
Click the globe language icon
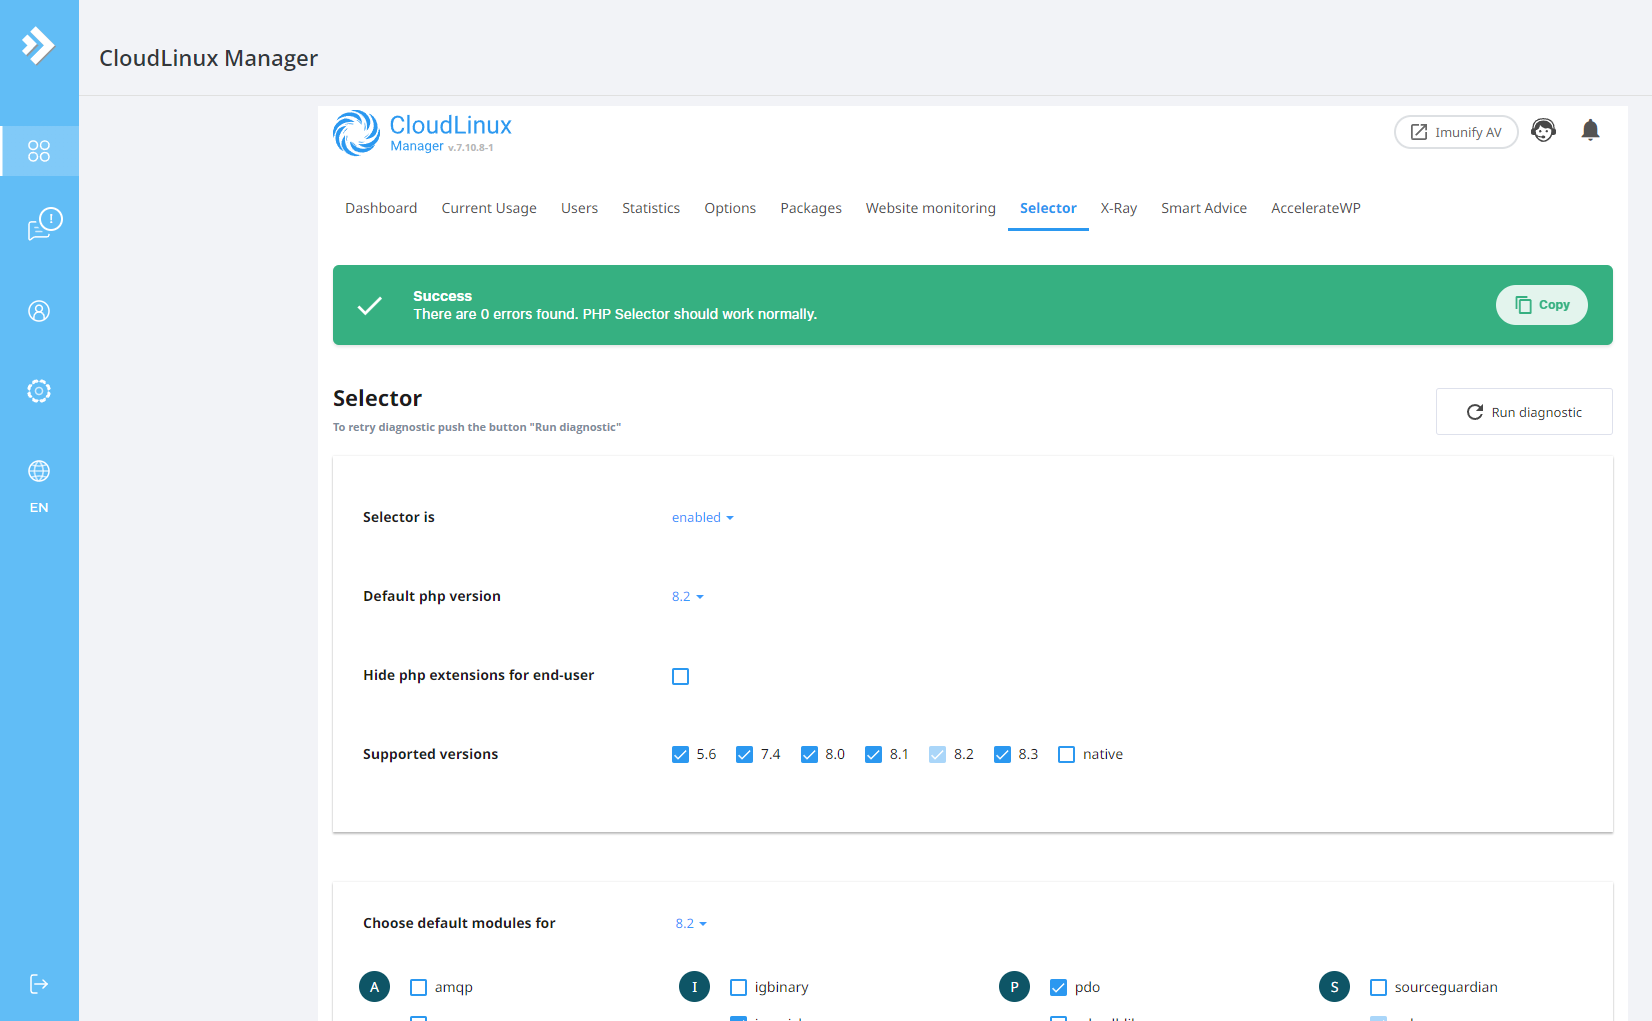coord(39,471)
